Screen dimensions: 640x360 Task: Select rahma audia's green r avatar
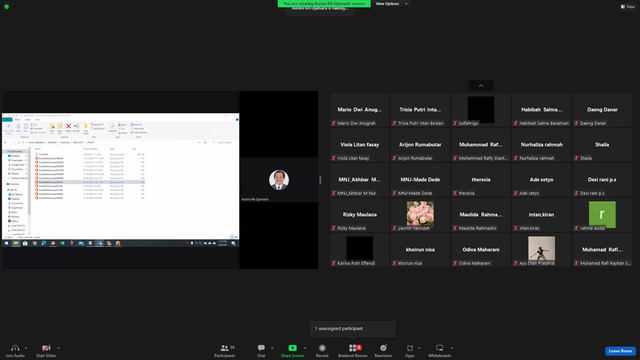pos(602,214)
